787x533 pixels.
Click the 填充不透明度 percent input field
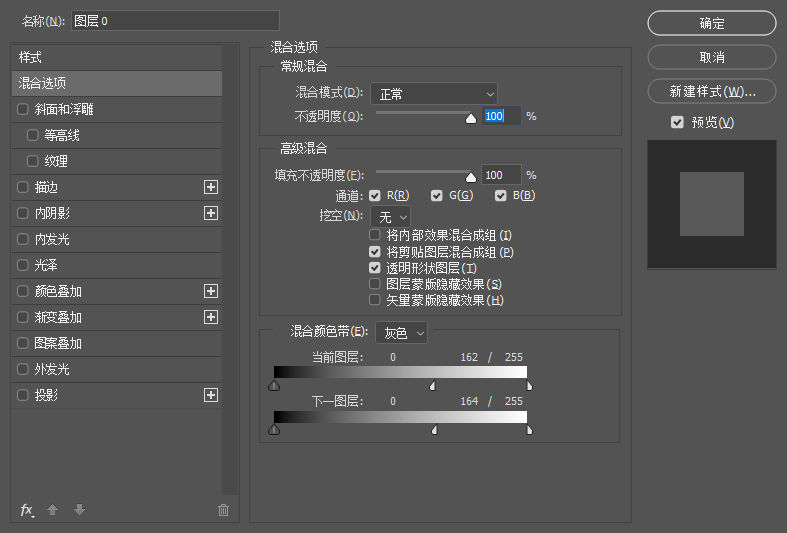pos(501,175)
